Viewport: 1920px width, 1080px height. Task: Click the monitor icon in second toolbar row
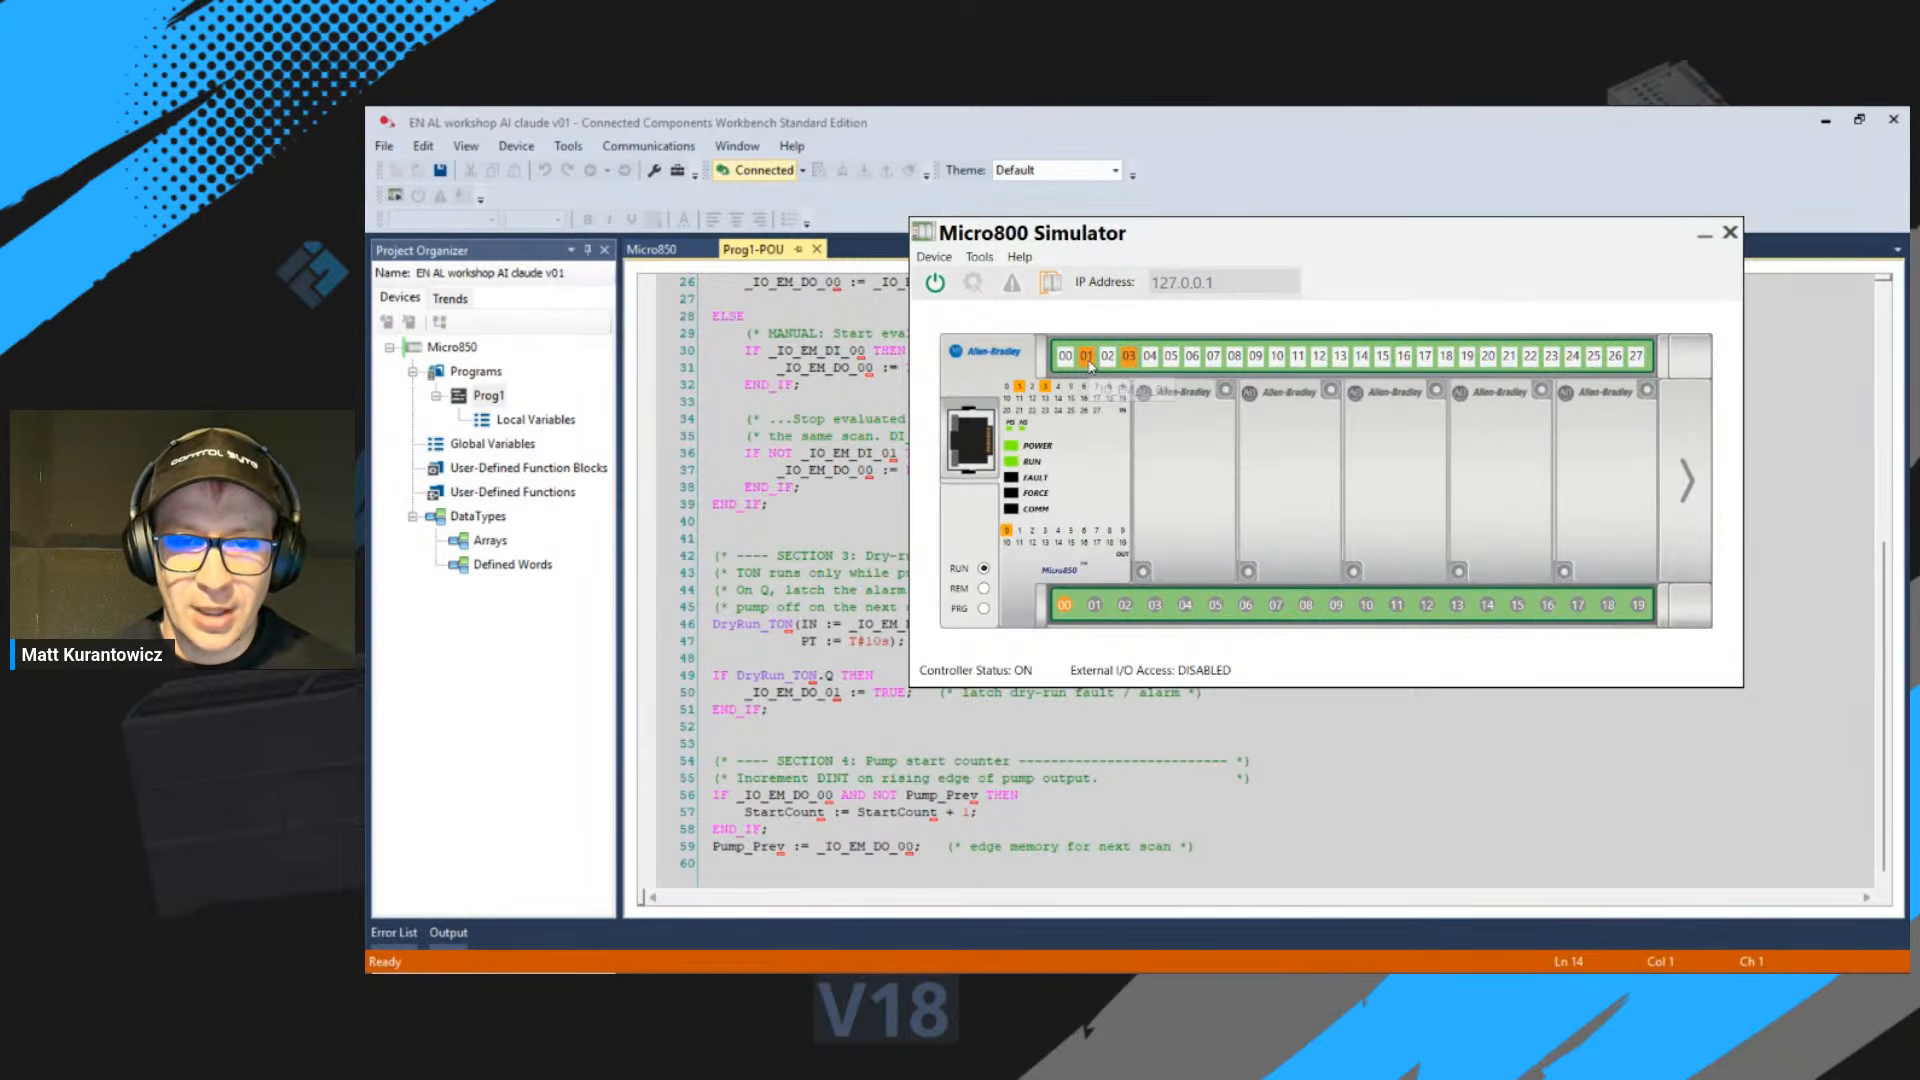click(x=395, y=195)
